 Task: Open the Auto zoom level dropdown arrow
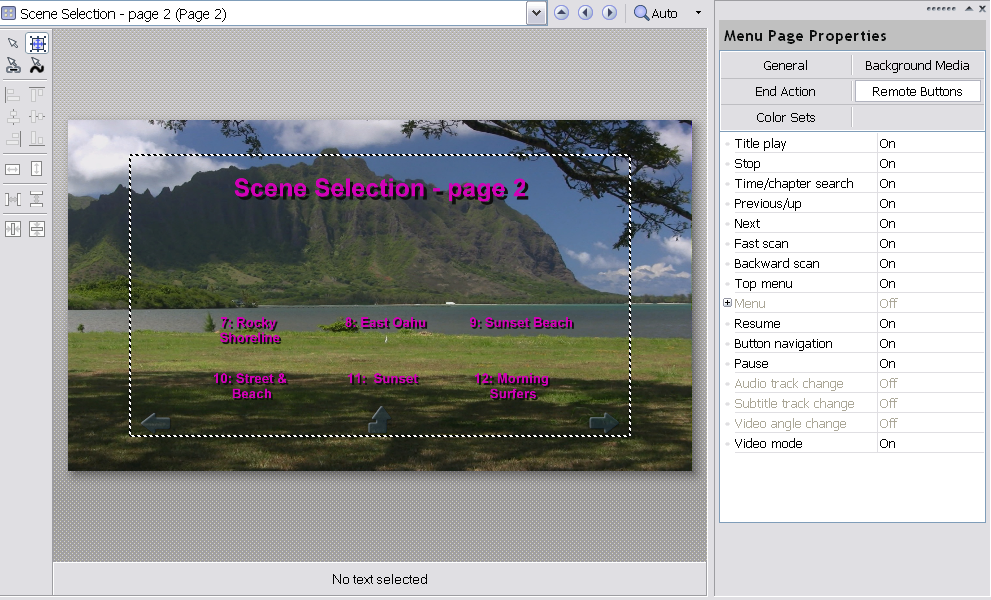pyautogui.click(x=698, y=13)
